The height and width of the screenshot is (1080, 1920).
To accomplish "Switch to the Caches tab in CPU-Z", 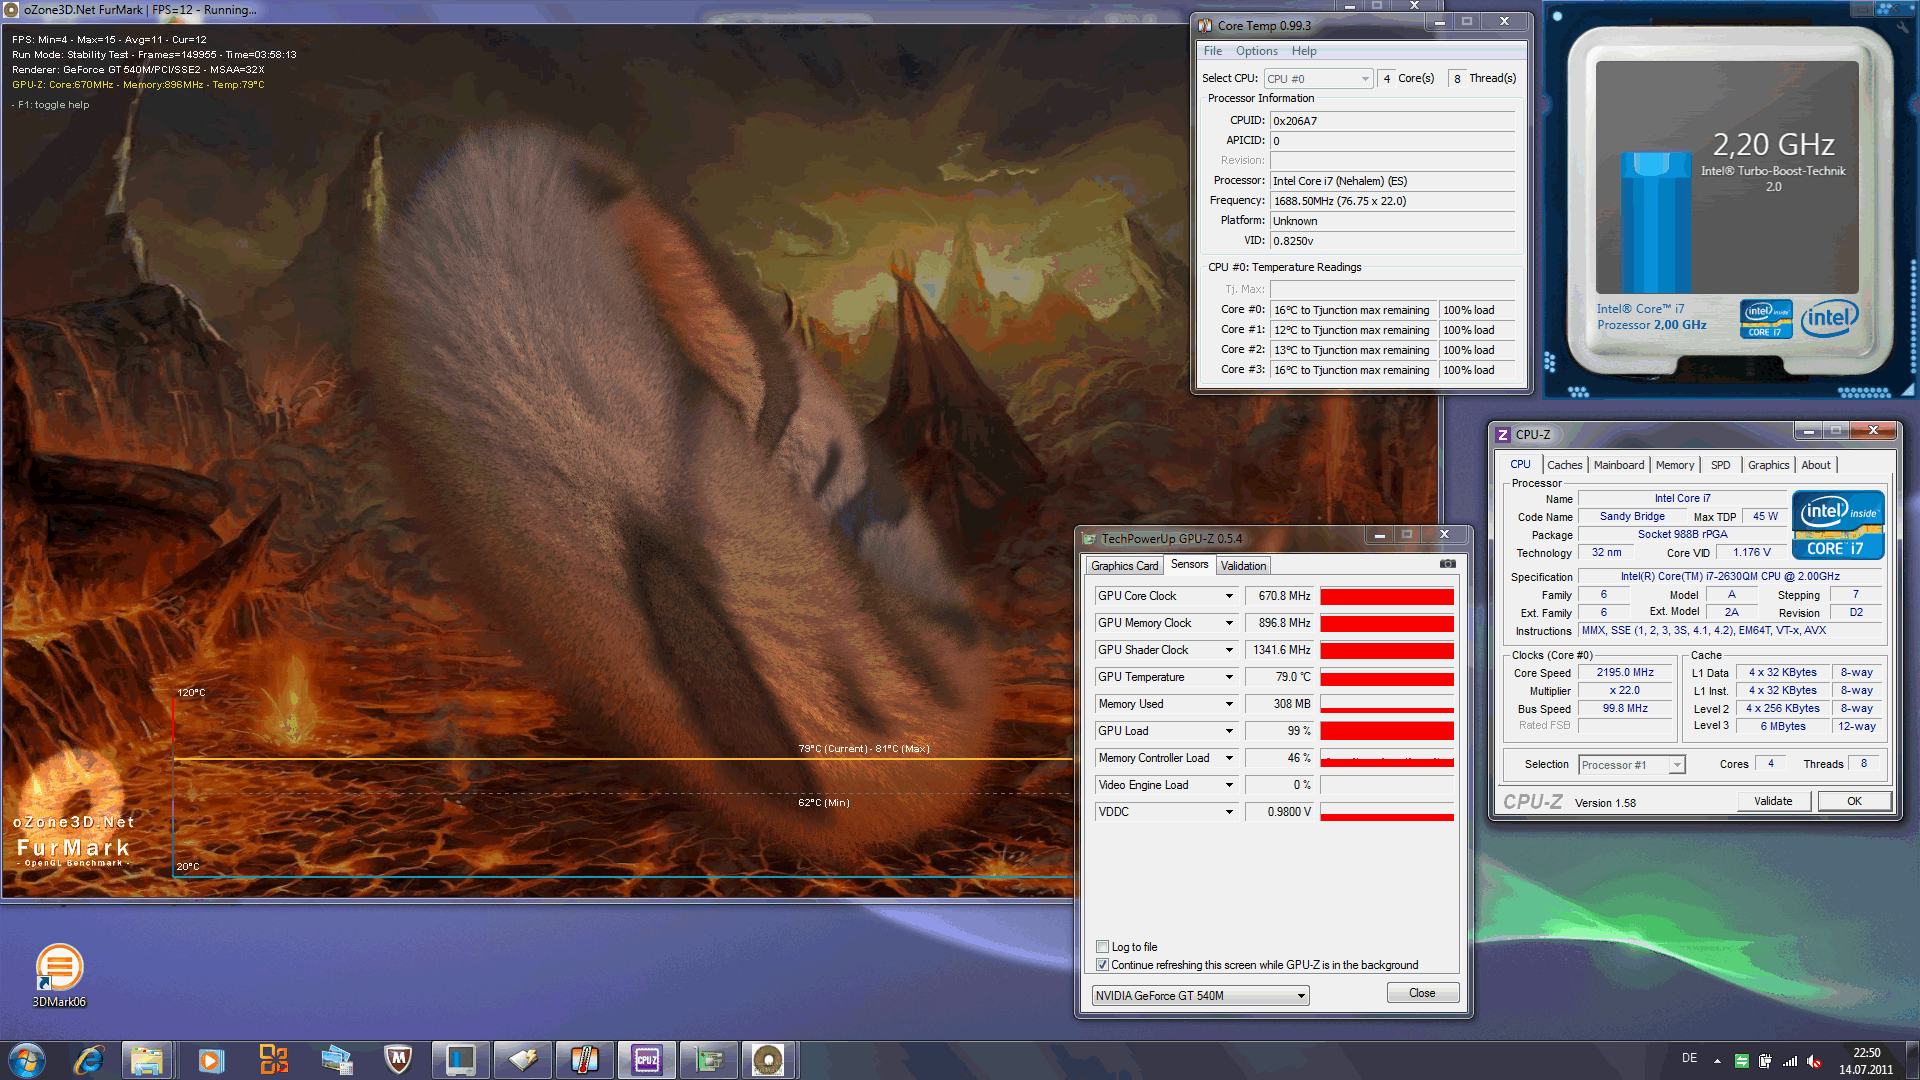I will [x=1564, y=465].
